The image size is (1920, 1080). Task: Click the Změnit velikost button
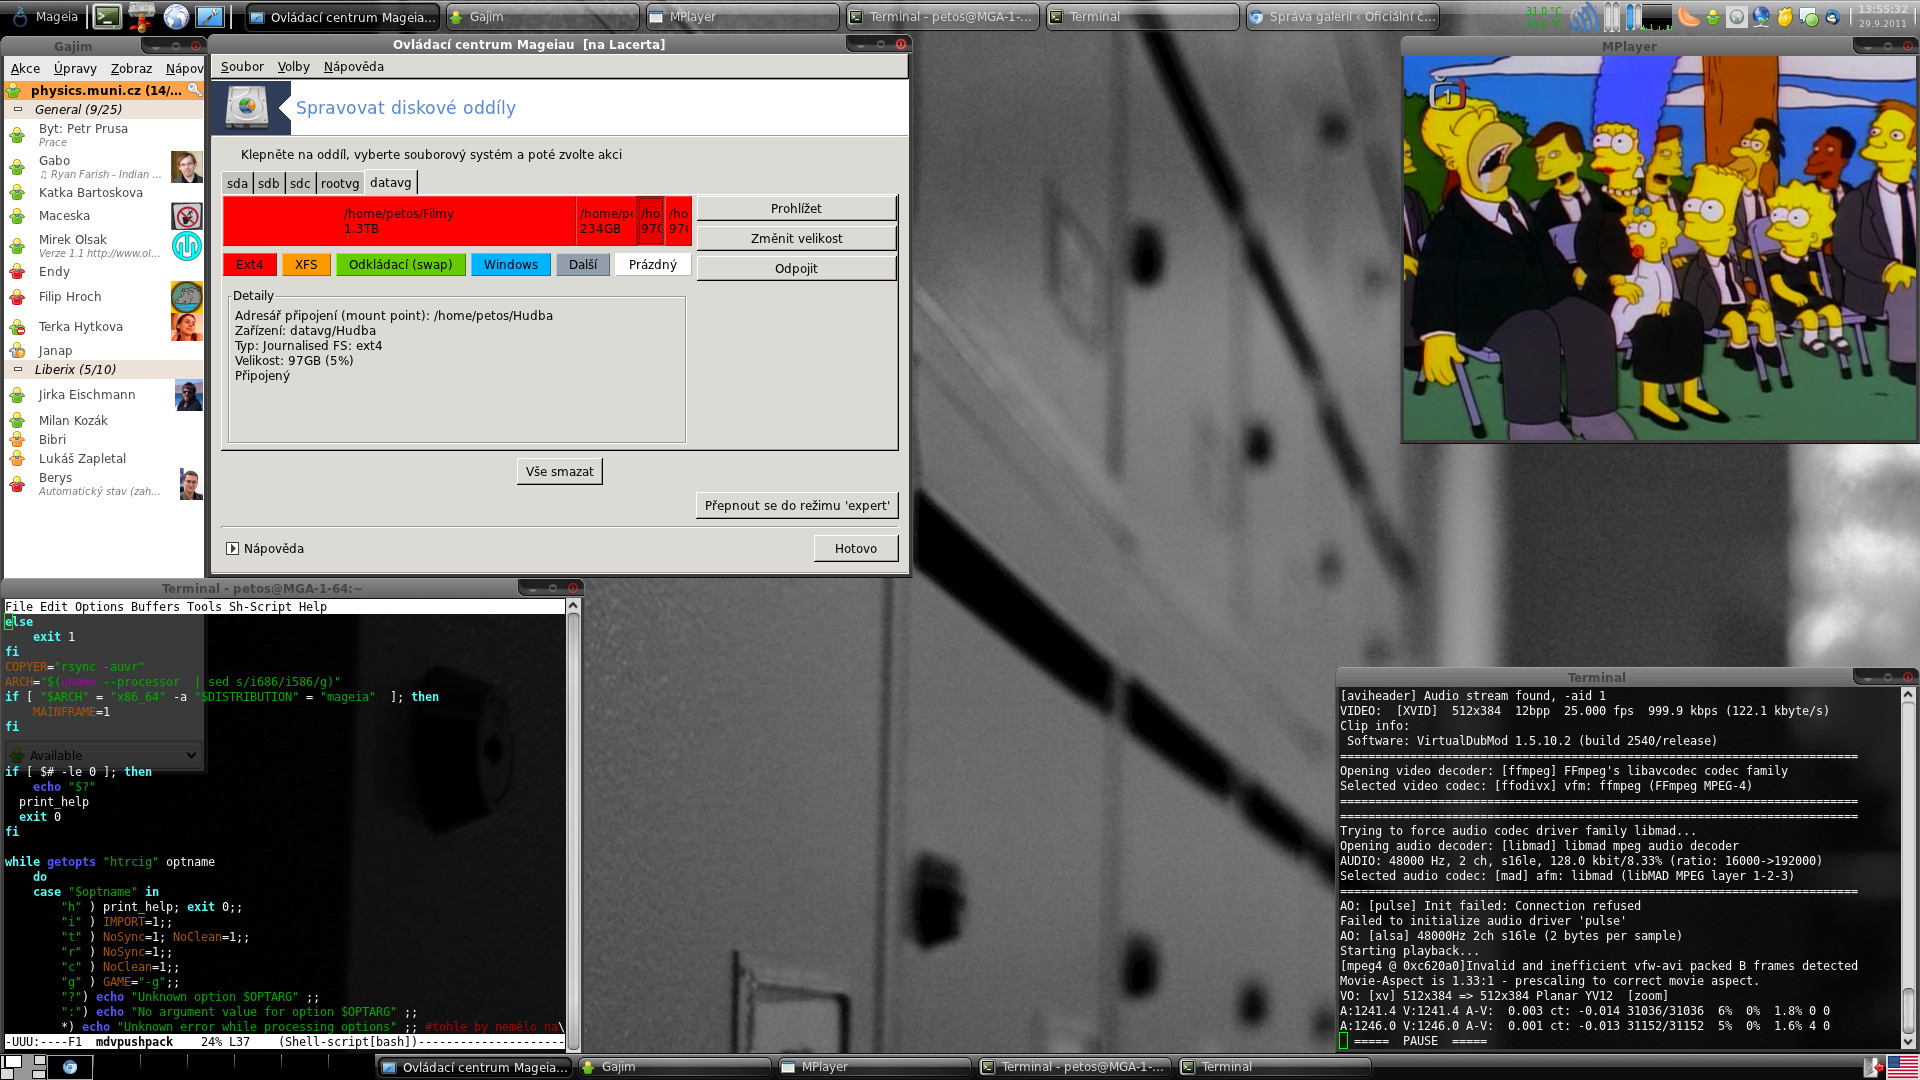point(796,238)
